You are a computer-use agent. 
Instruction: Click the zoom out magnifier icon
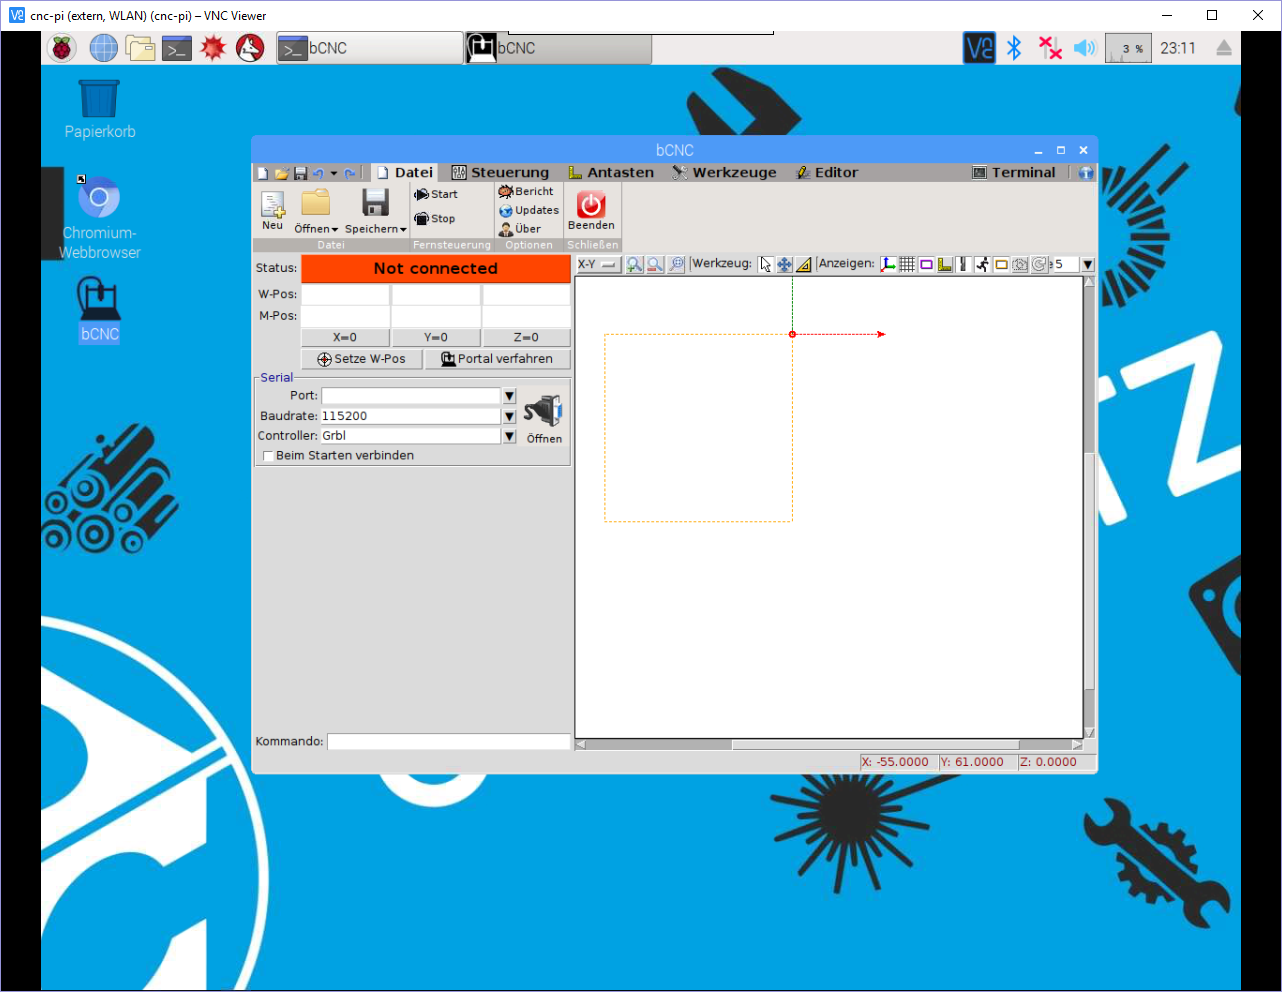click(x=655, y=264)
